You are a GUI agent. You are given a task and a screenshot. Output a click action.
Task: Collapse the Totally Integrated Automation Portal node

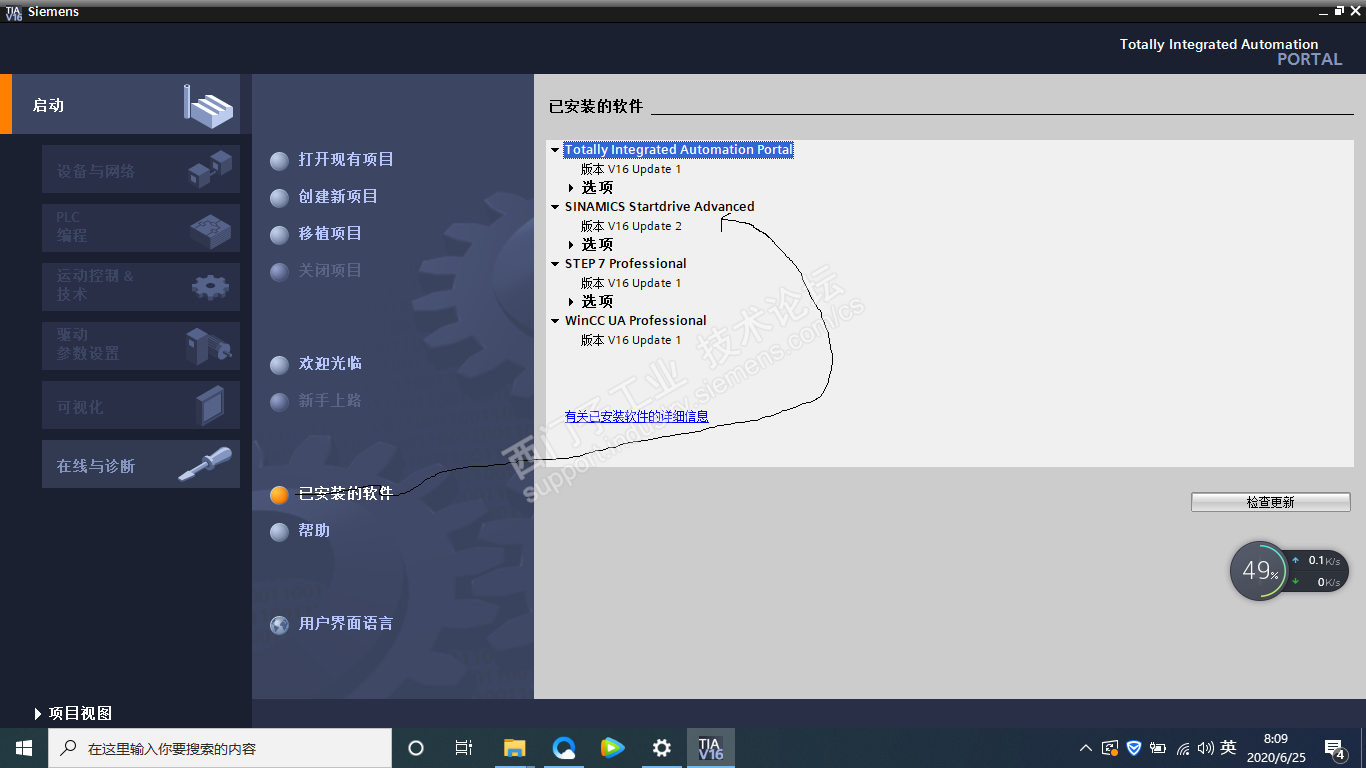tap(555, 150)
